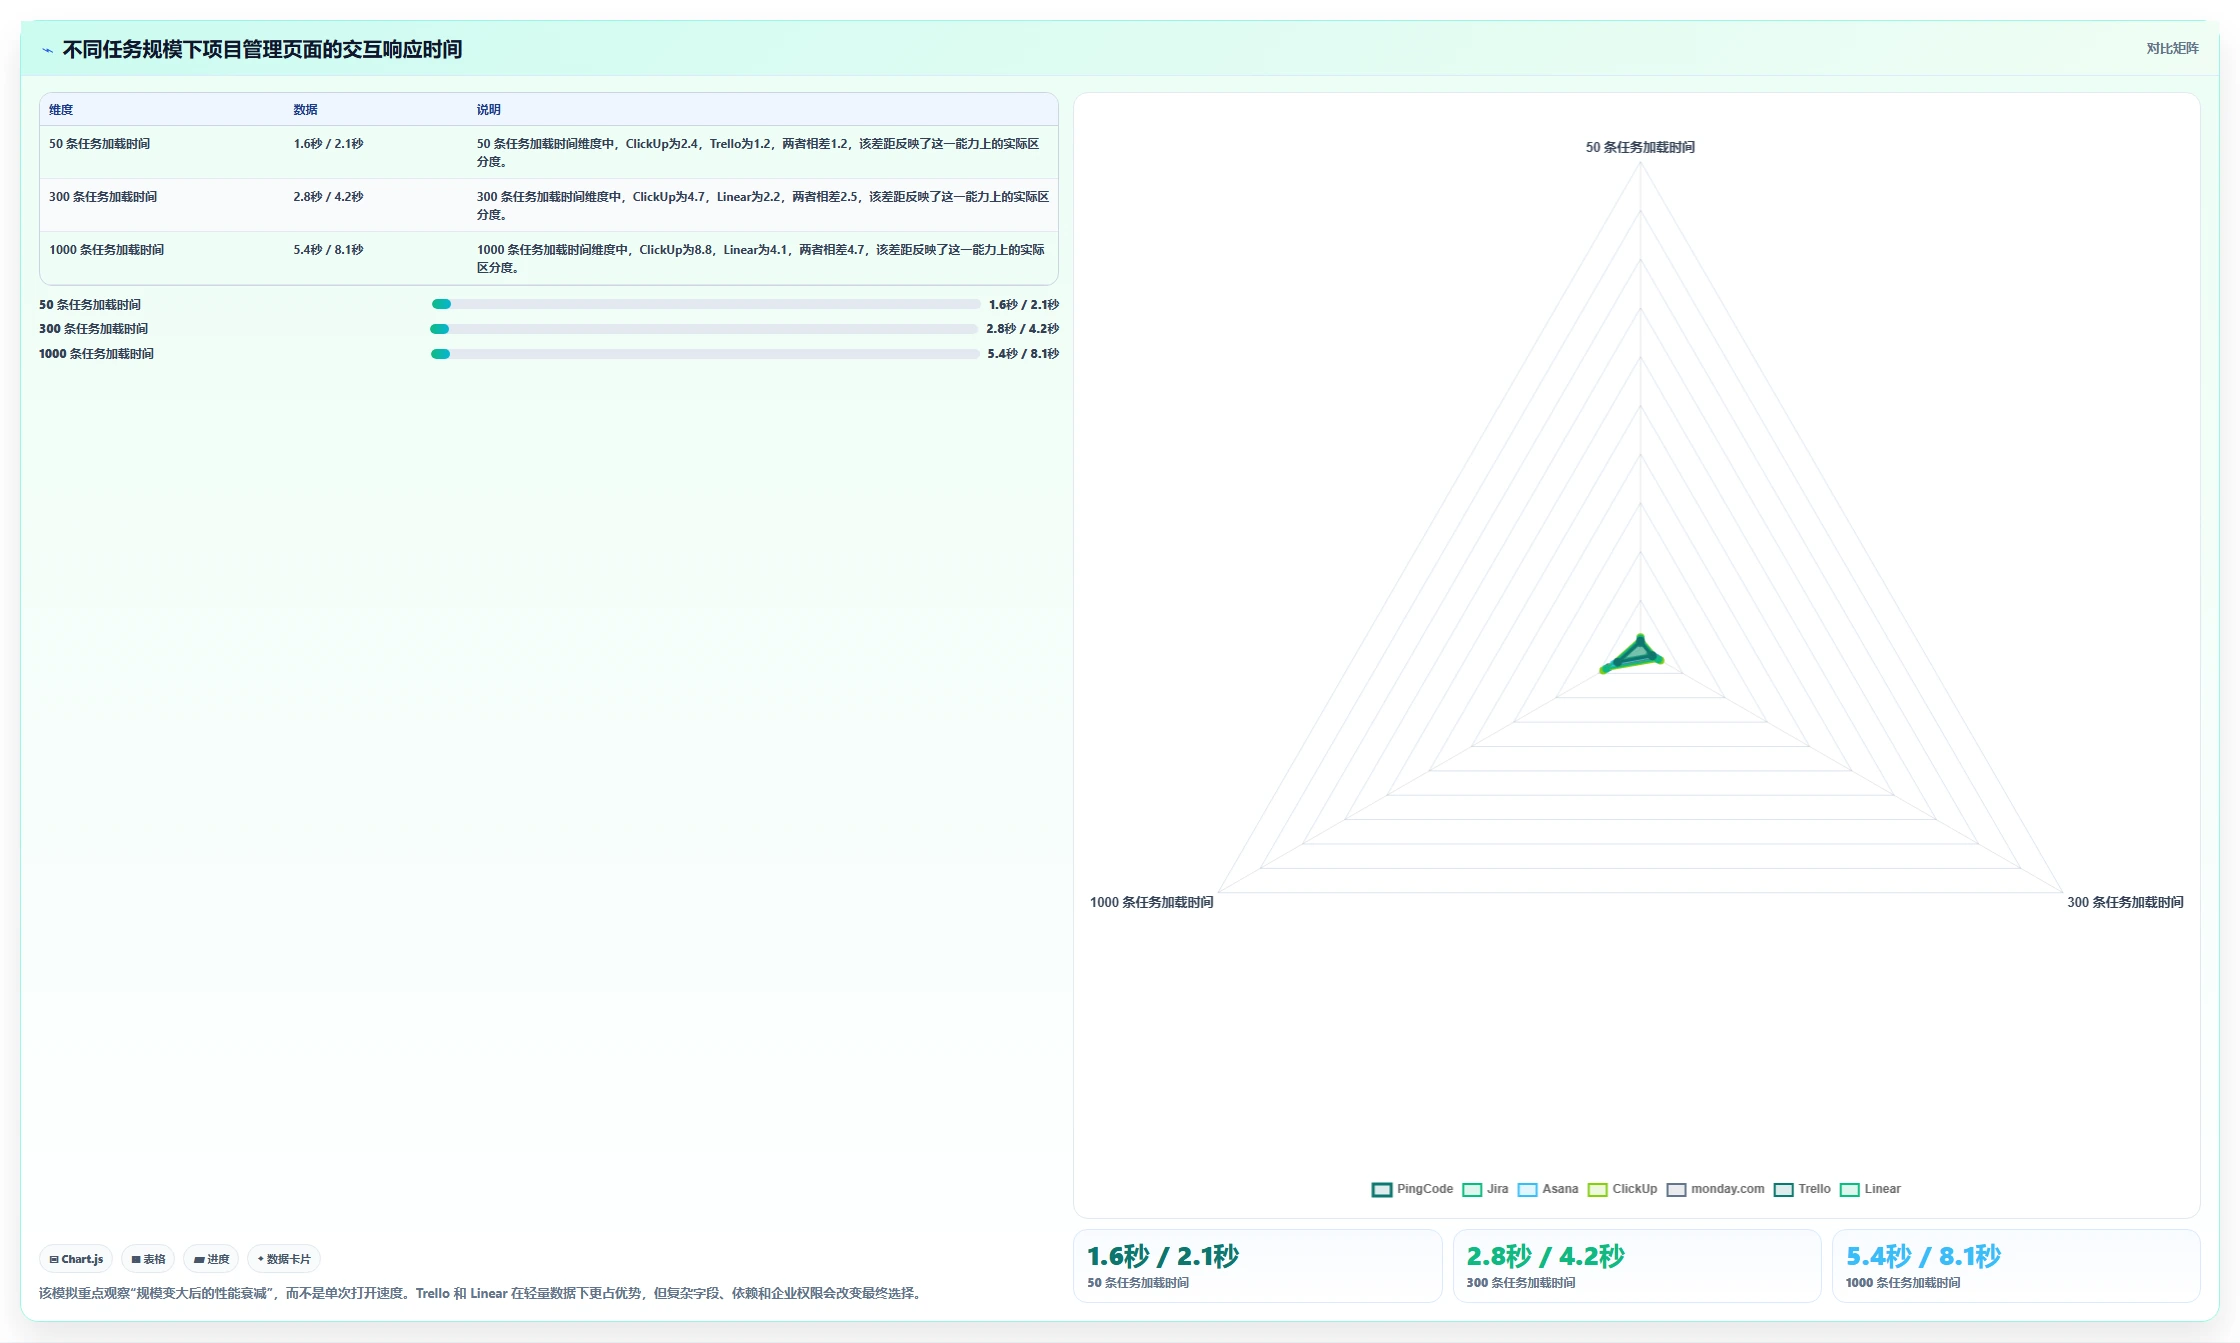Image resolution: width=2240 pixels, height=1343 pixels.
Task: Toggle Trello dataset via legend box
Action: pyautogui.click(x=1783, y=1189)
